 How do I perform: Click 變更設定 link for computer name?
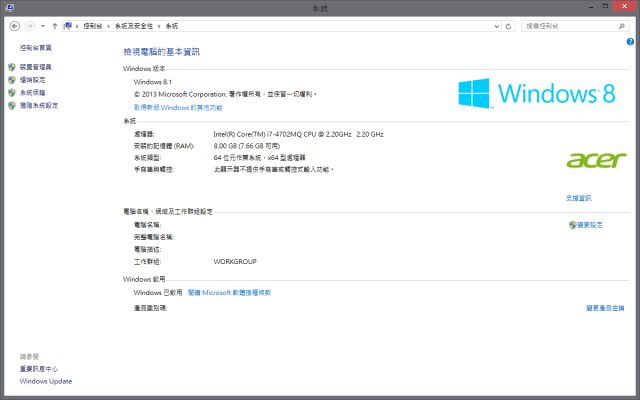click(590, 225)
